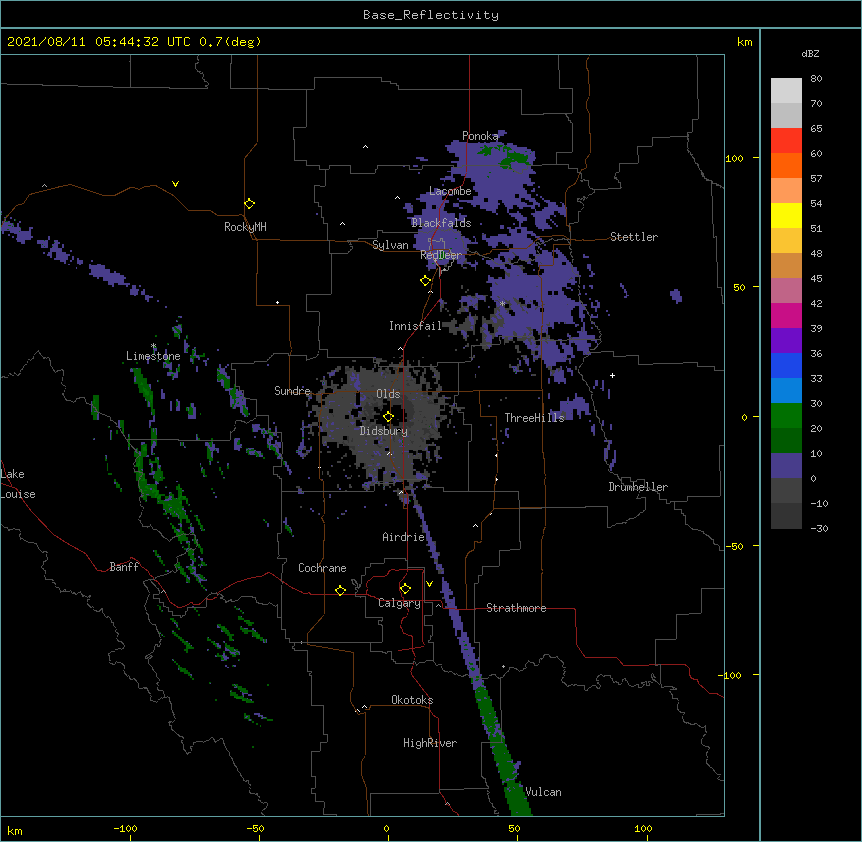862x842 pixels.
Task: Click the Limestone label
Action: click(x=153, y=356)
